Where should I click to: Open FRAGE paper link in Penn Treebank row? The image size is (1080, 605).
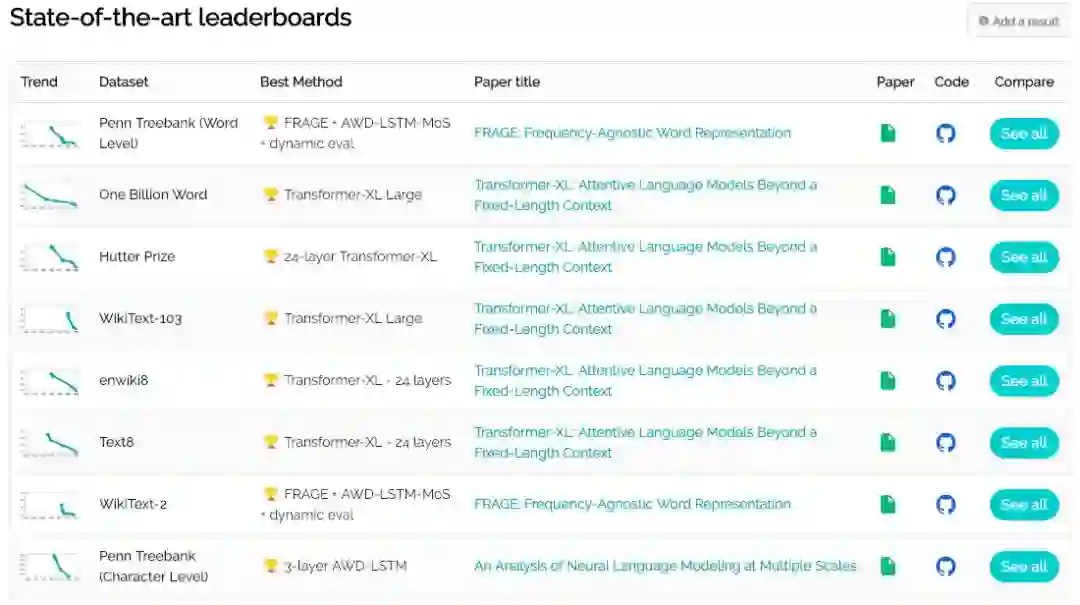pyautogui.click(x=632, y=133)
